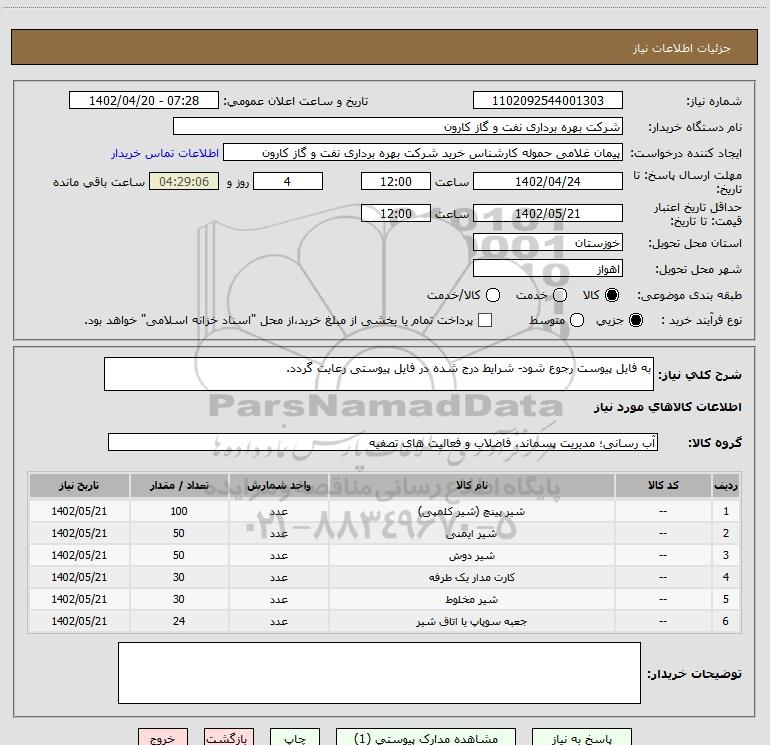Click the ردیف column header
This screenshot has width=770, height=745.
(x=725, y=485)
